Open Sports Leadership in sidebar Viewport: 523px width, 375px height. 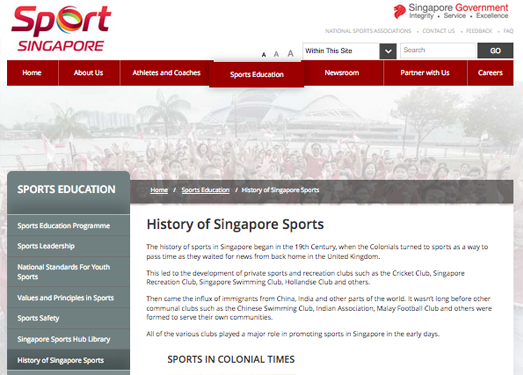(x=68, y=246)
